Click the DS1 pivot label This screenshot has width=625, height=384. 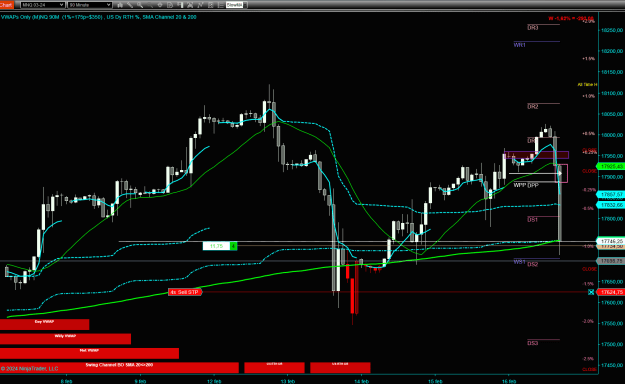point(533,220)
